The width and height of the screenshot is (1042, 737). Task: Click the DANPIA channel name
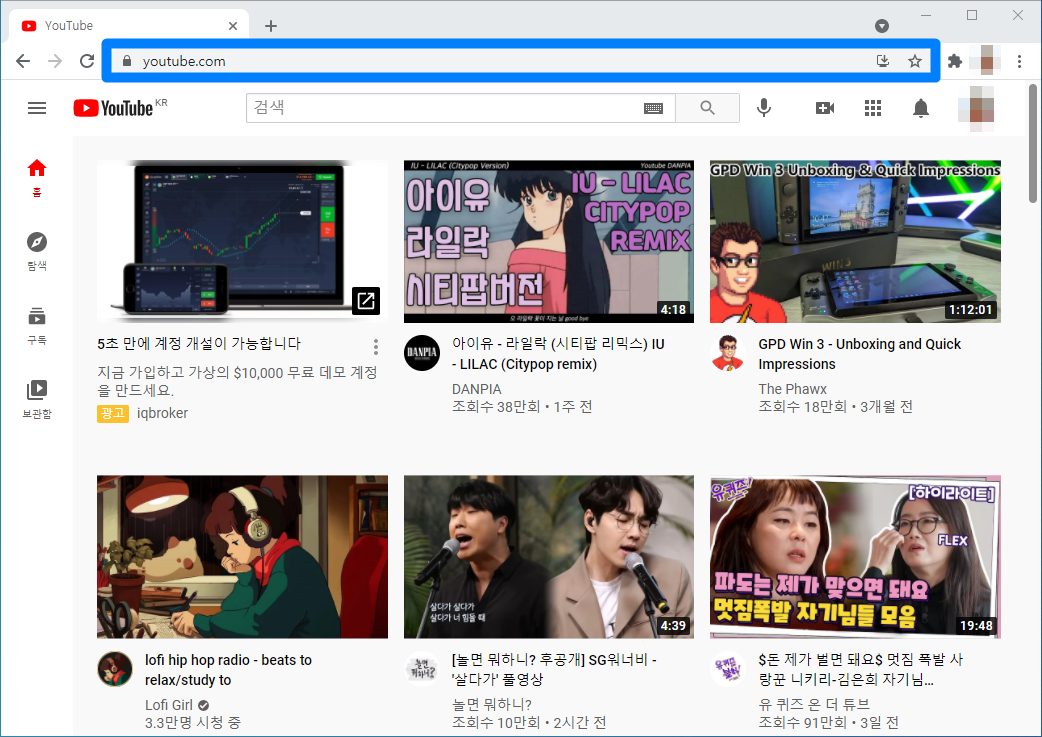476,389
